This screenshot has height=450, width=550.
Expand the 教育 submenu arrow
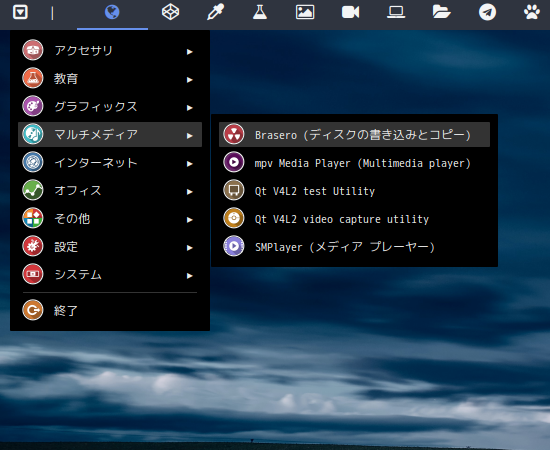point(190,80)
